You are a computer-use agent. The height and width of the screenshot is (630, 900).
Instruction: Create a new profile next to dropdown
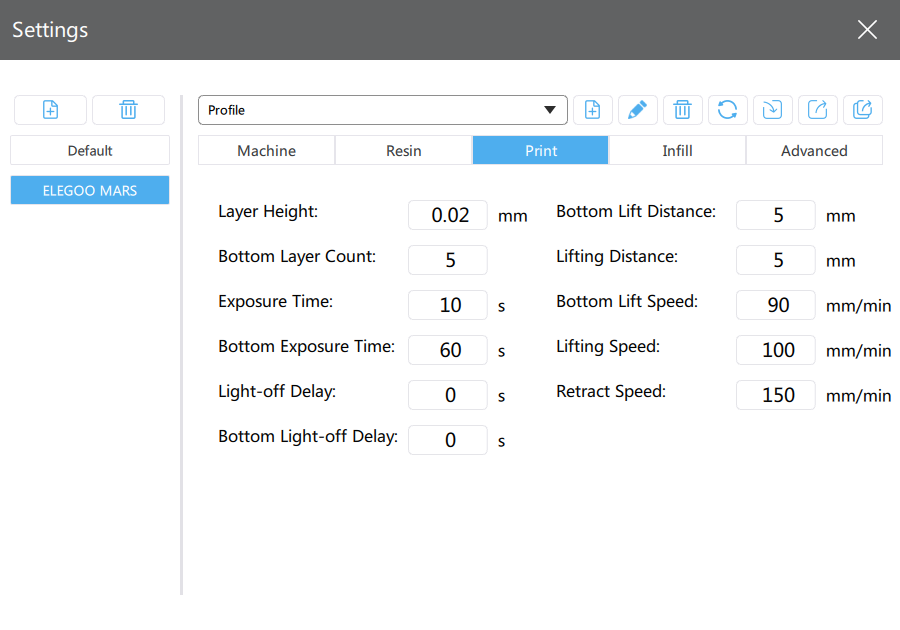click(592, 110)
